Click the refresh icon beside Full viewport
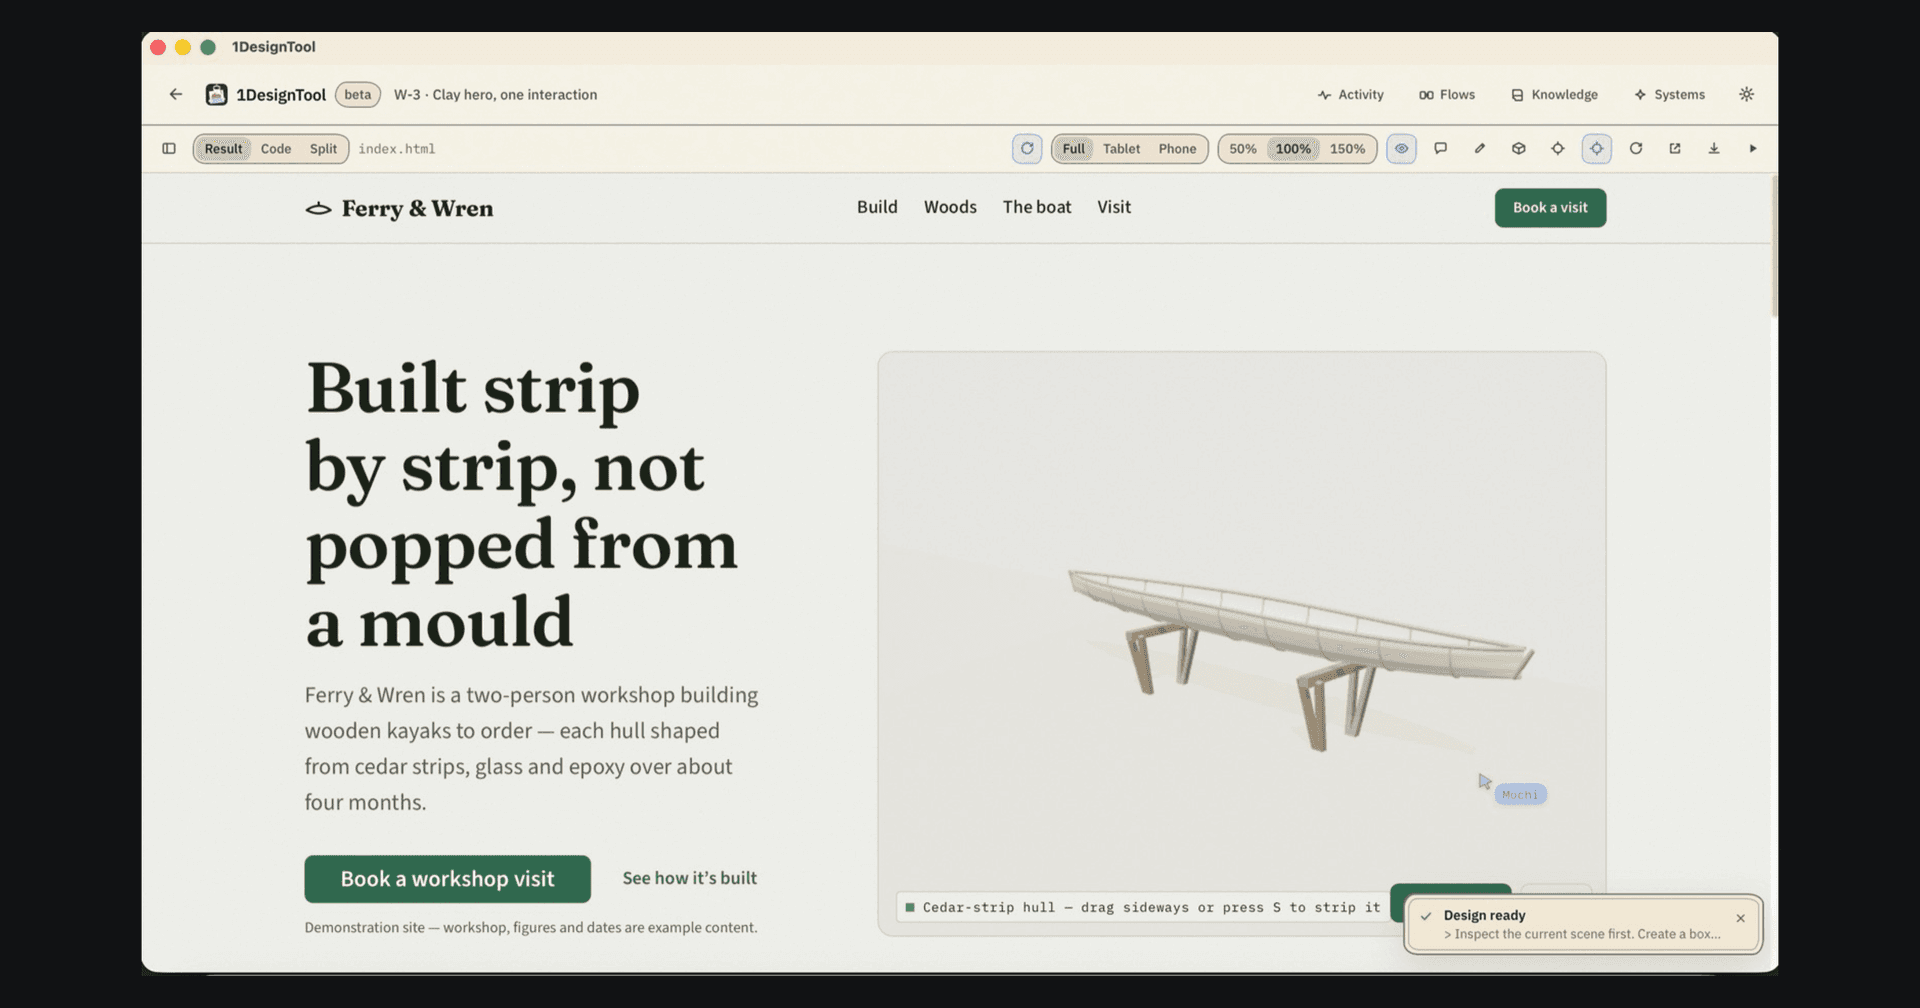Image resolution: width=1920 pixels, height=1008 pixels. tap(1027, 149)
